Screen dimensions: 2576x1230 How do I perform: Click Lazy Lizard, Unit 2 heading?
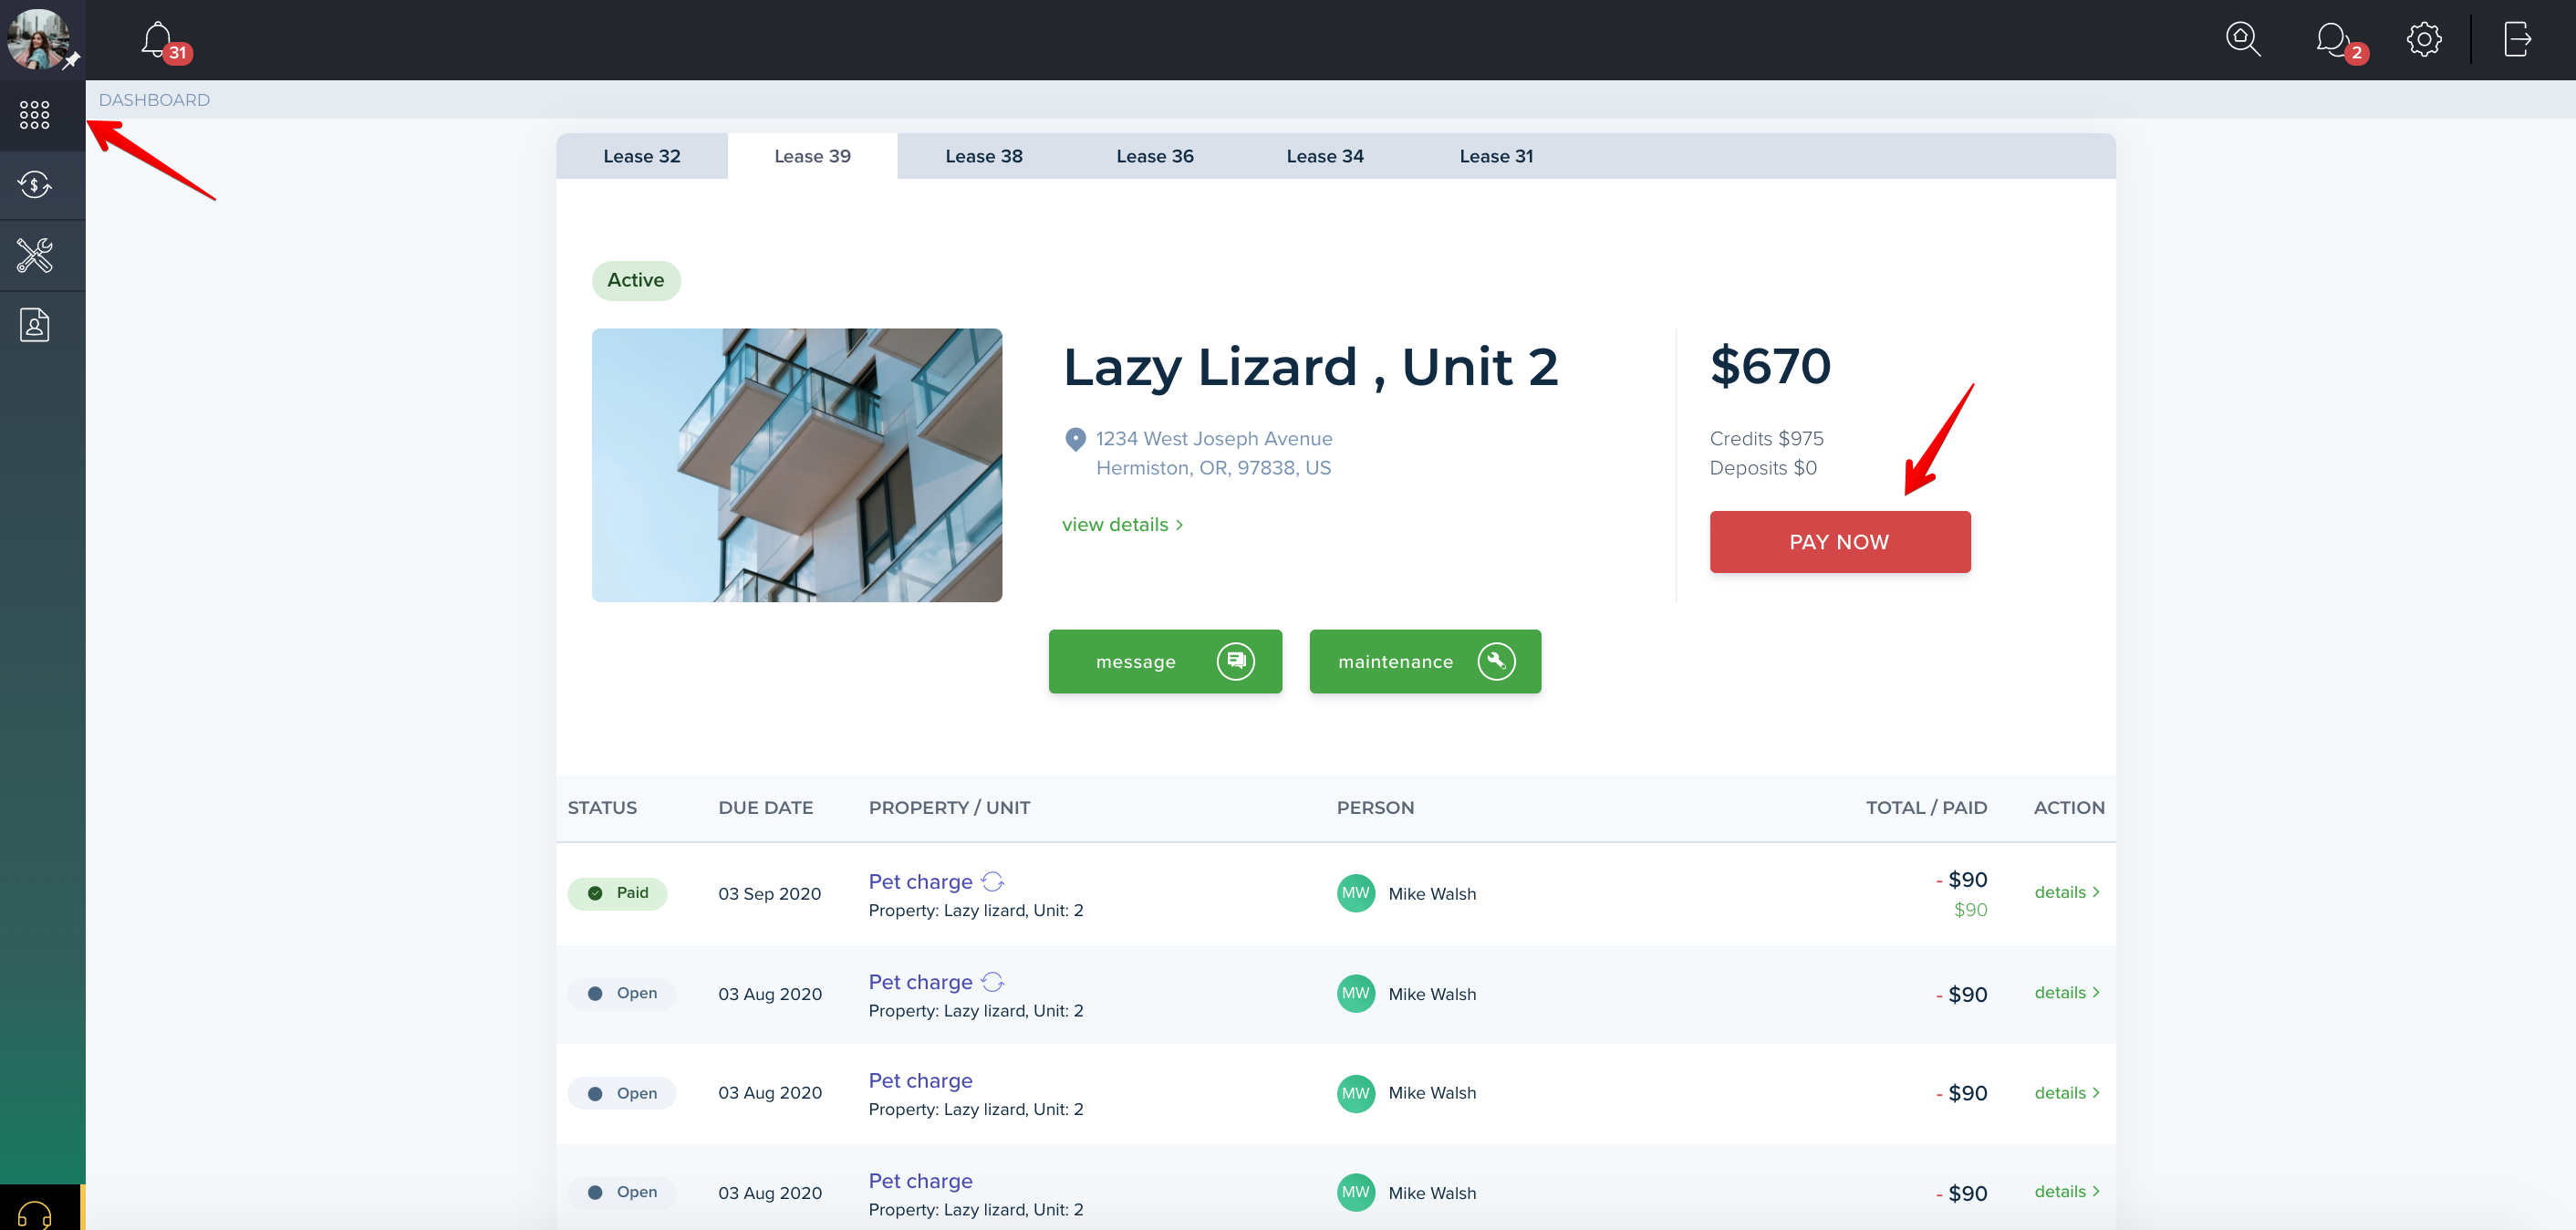pyautogui.click(x=1310, y=367)
